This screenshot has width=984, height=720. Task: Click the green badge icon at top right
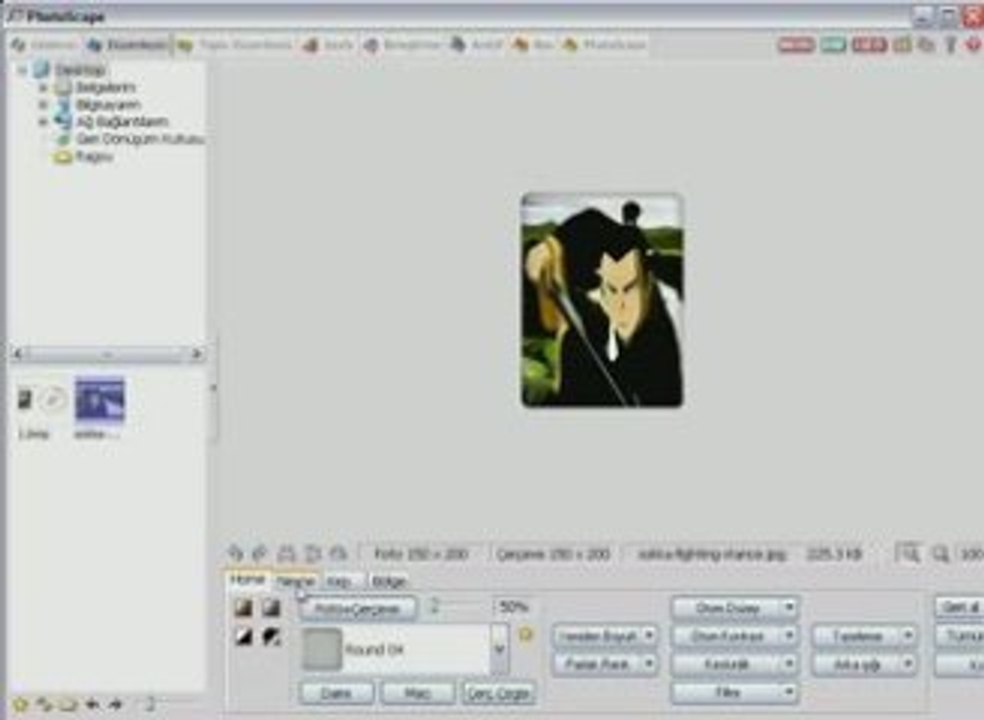click(833, 45)
